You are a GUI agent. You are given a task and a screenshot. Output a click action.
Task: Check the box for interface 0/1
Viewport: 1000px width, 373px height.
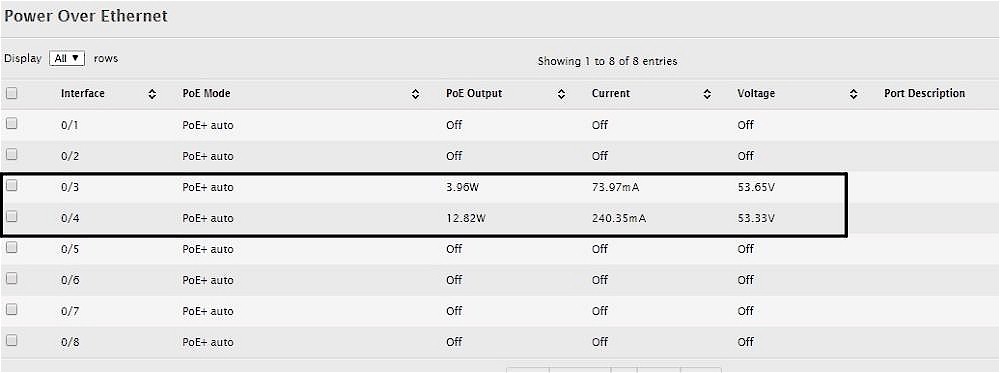[11, 124]
